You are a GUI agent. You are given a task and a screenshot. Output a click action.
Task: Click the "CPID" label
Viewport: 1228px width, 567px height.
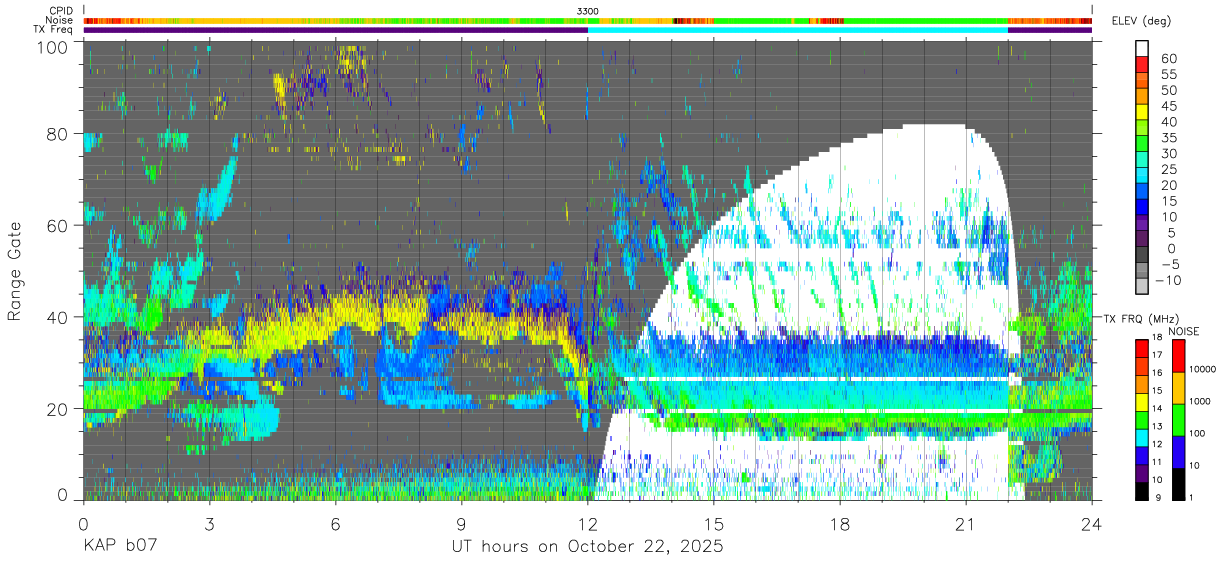point(60,11)
